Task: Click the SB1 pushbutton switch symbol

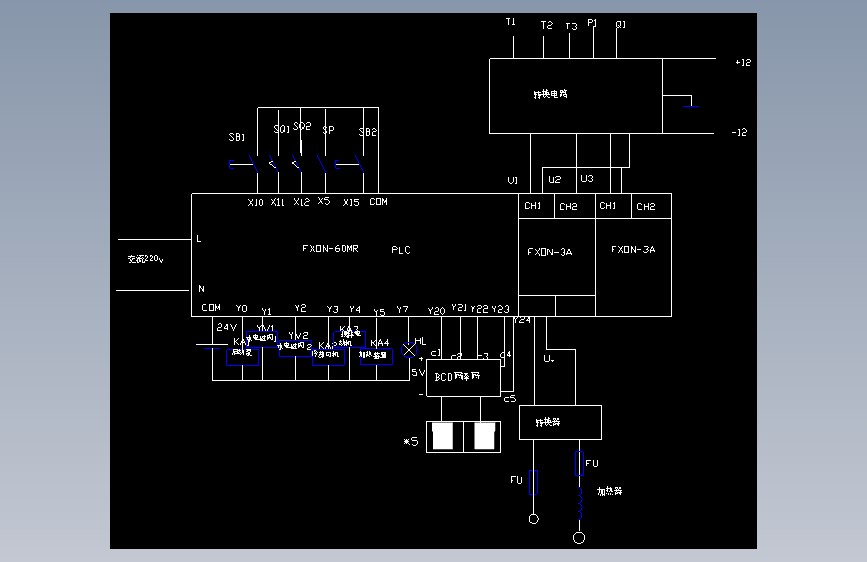Action: (243, 164)
